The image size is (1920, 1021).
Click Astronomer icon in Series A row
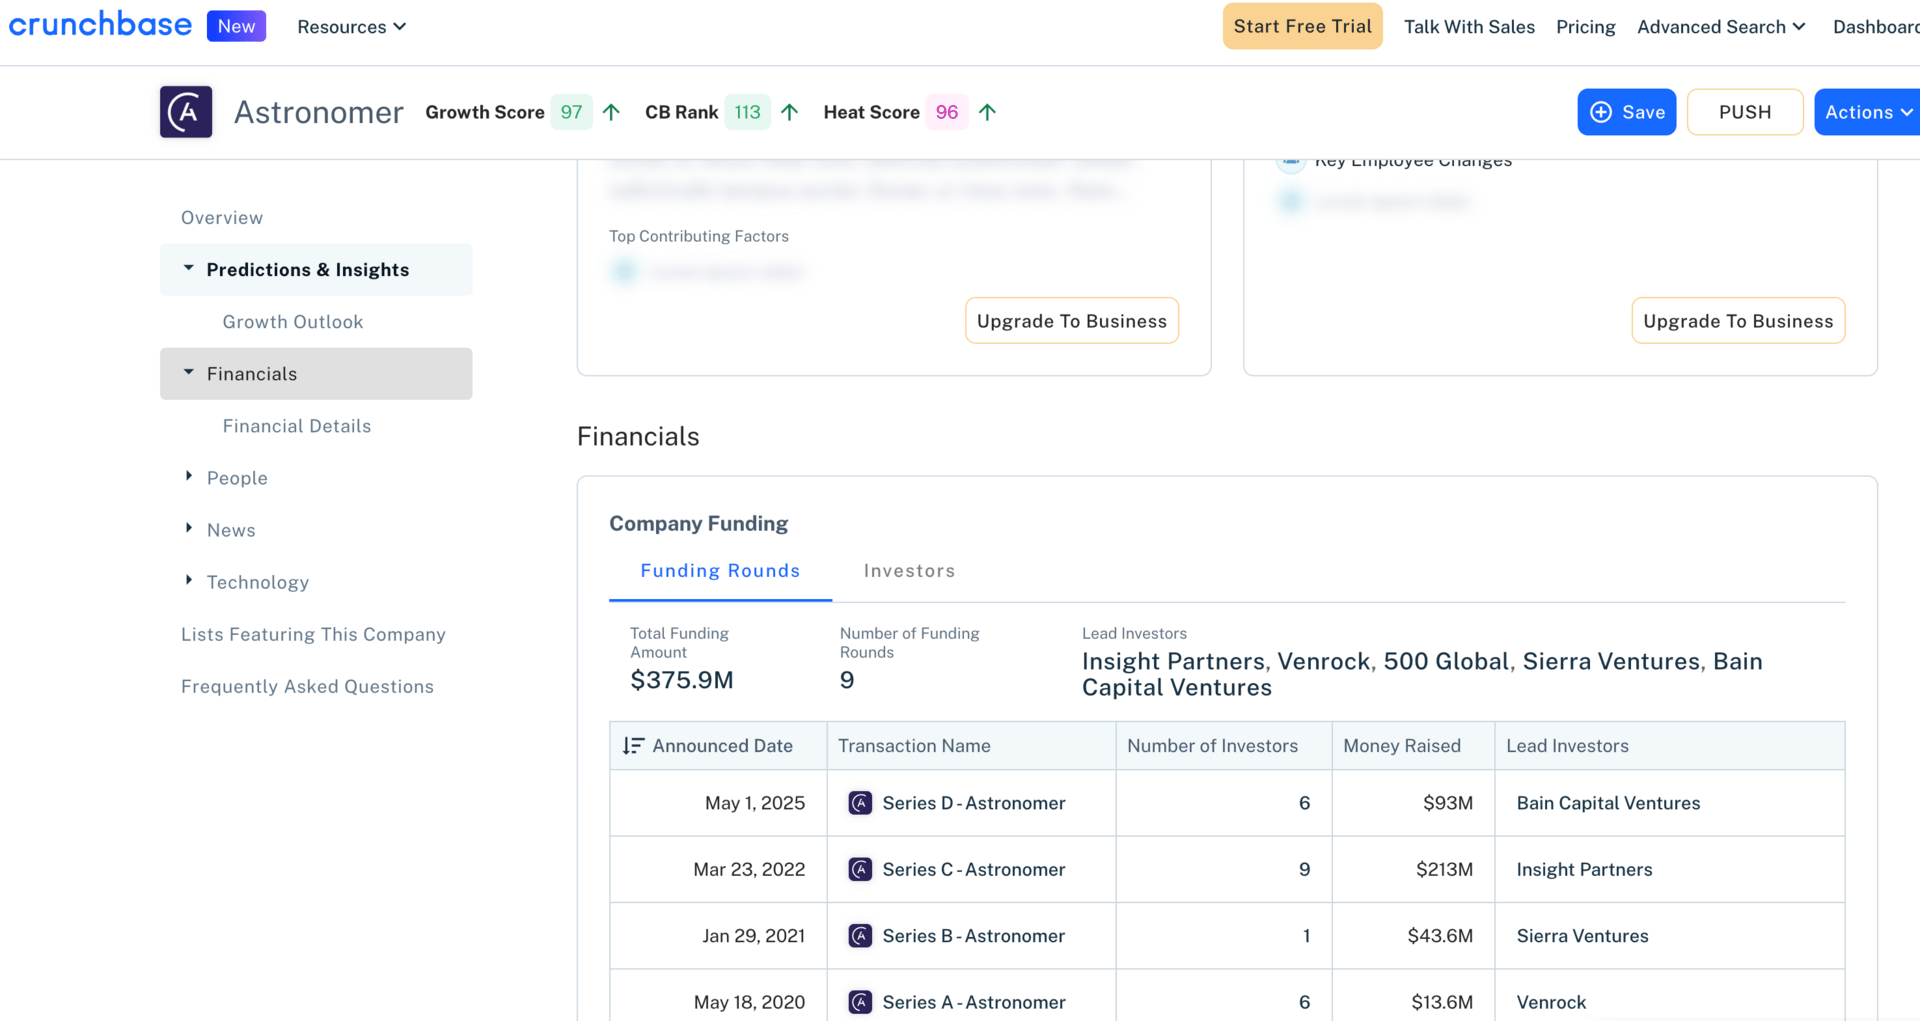tap(860, 1002)
